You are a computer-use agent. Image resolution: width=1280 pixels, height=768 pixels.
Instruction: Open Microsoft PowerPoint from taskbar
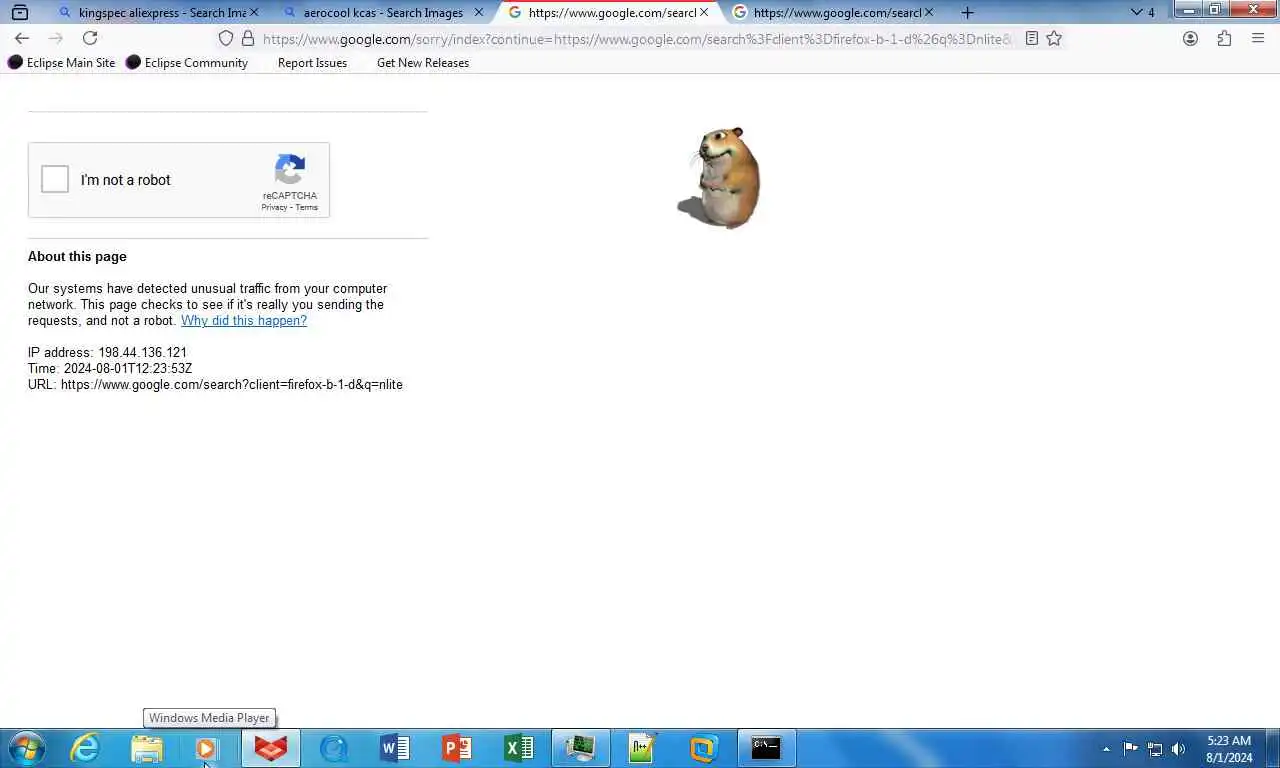pos(457,748)
